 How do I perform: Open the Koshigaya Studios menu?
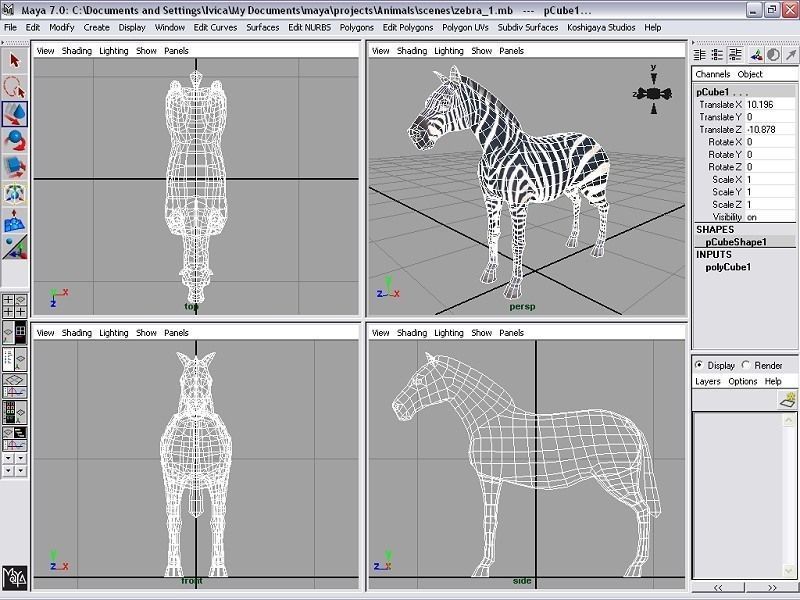601,28
